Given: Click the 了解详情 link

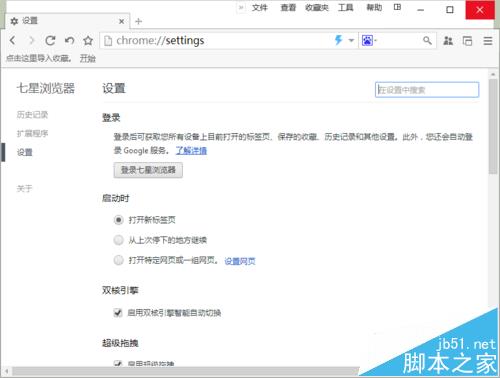Looking at the screenshot, I should 191,151.
